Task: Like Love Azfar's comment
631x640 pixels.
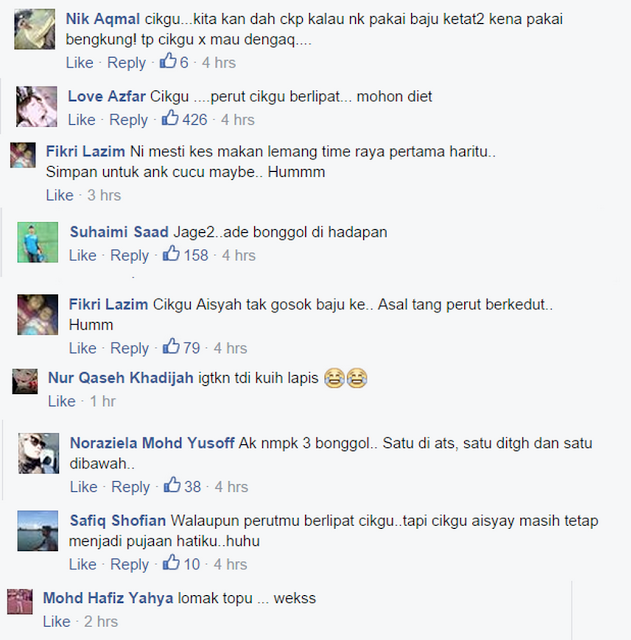Action: point(81,120)
